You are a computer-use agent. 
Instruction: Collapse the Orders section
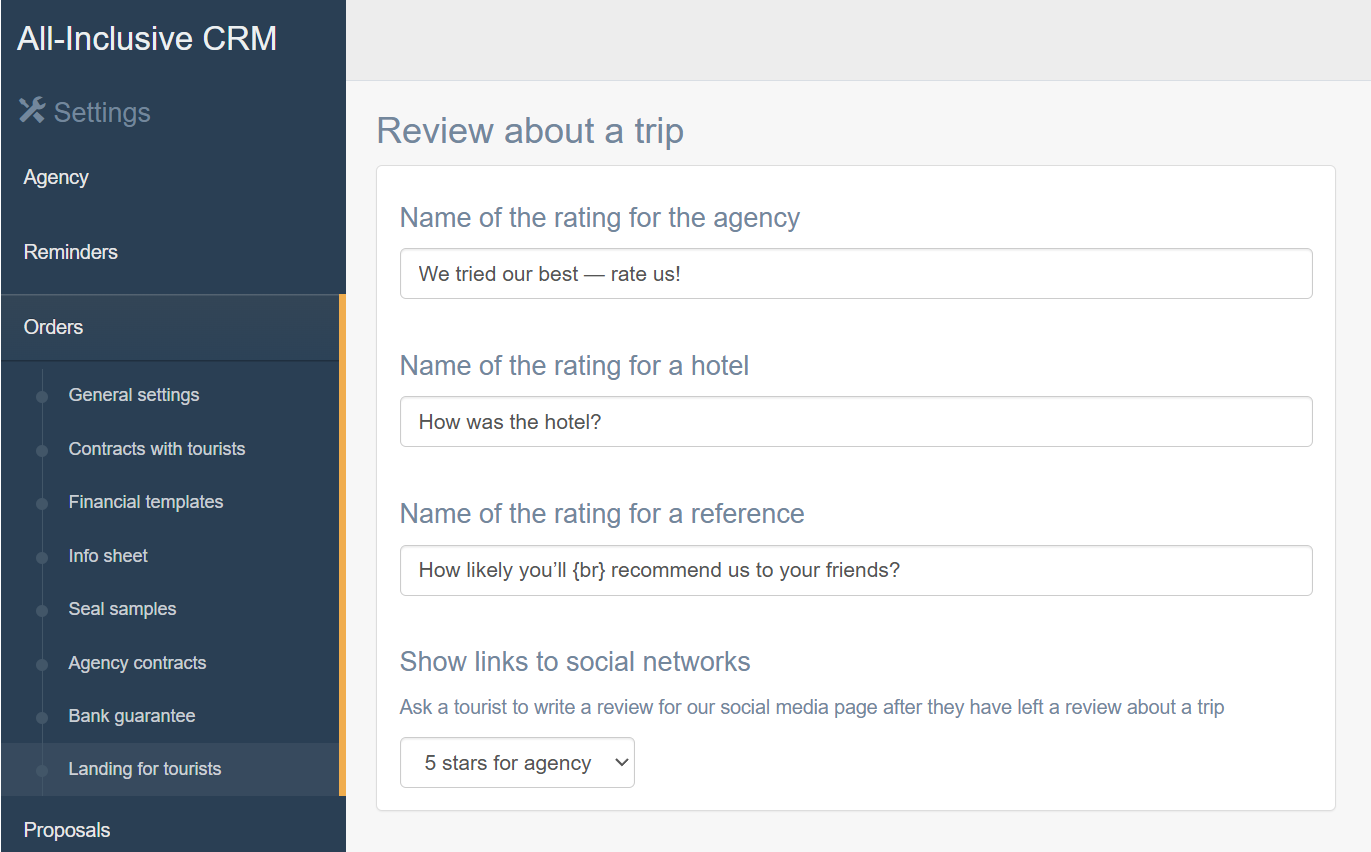[x=173, y=327]
